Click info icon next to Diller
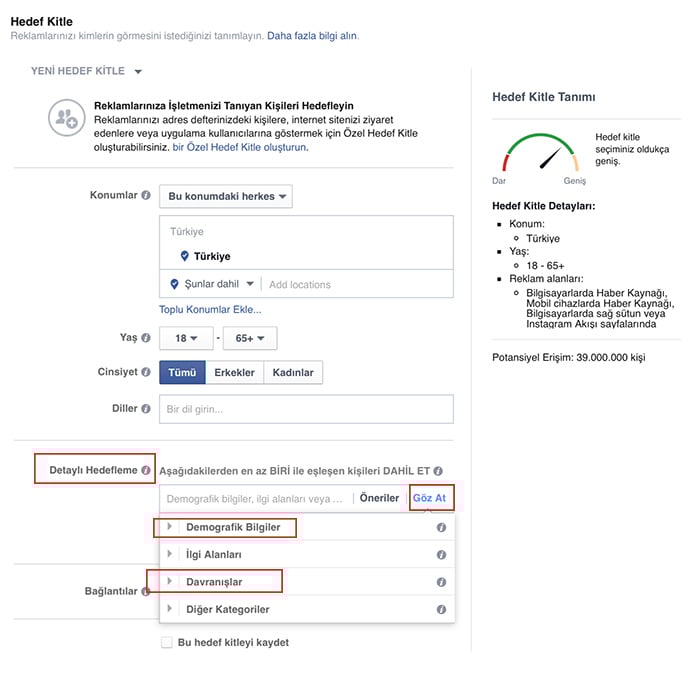This screenshot has width=700, height=679. 146,408
